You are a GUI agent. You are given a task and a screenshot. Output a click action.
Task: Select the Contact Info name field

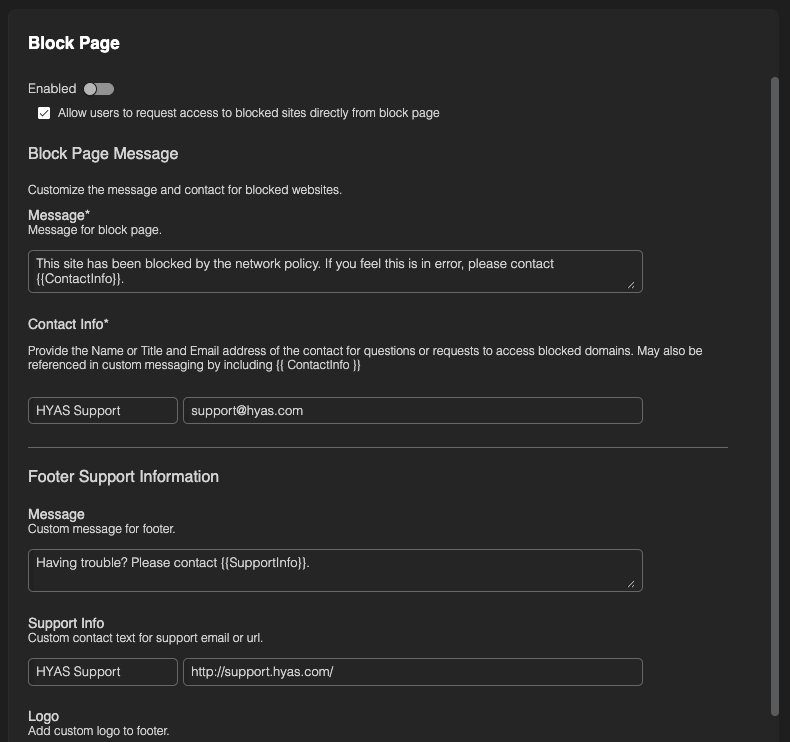tap(103, 410)
